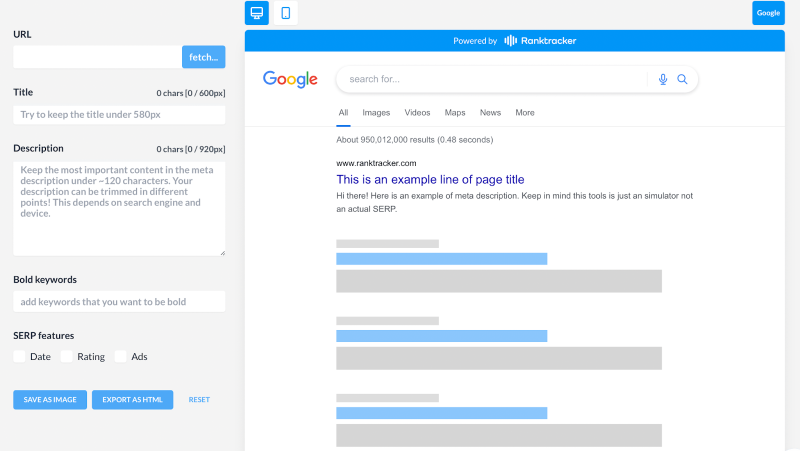This screenshot has height=451, width=800.
Task: Select the All search tab
Action: [x=343, y=113]
